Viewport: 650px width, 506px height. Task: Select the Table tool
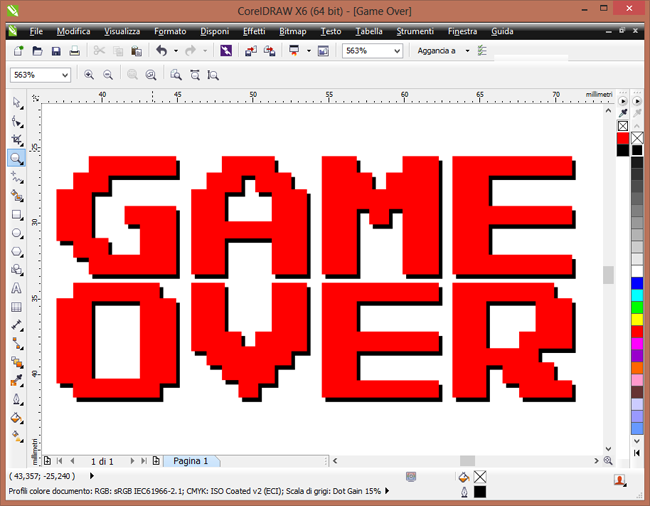(x=16, y=307)
